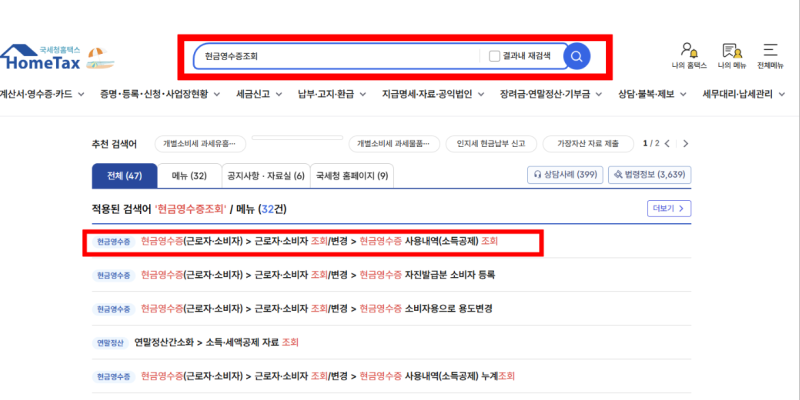This screenshot has height=400, width=800.
Task: Select the 전체 (47) tab
Action: (x=124, y=176)
